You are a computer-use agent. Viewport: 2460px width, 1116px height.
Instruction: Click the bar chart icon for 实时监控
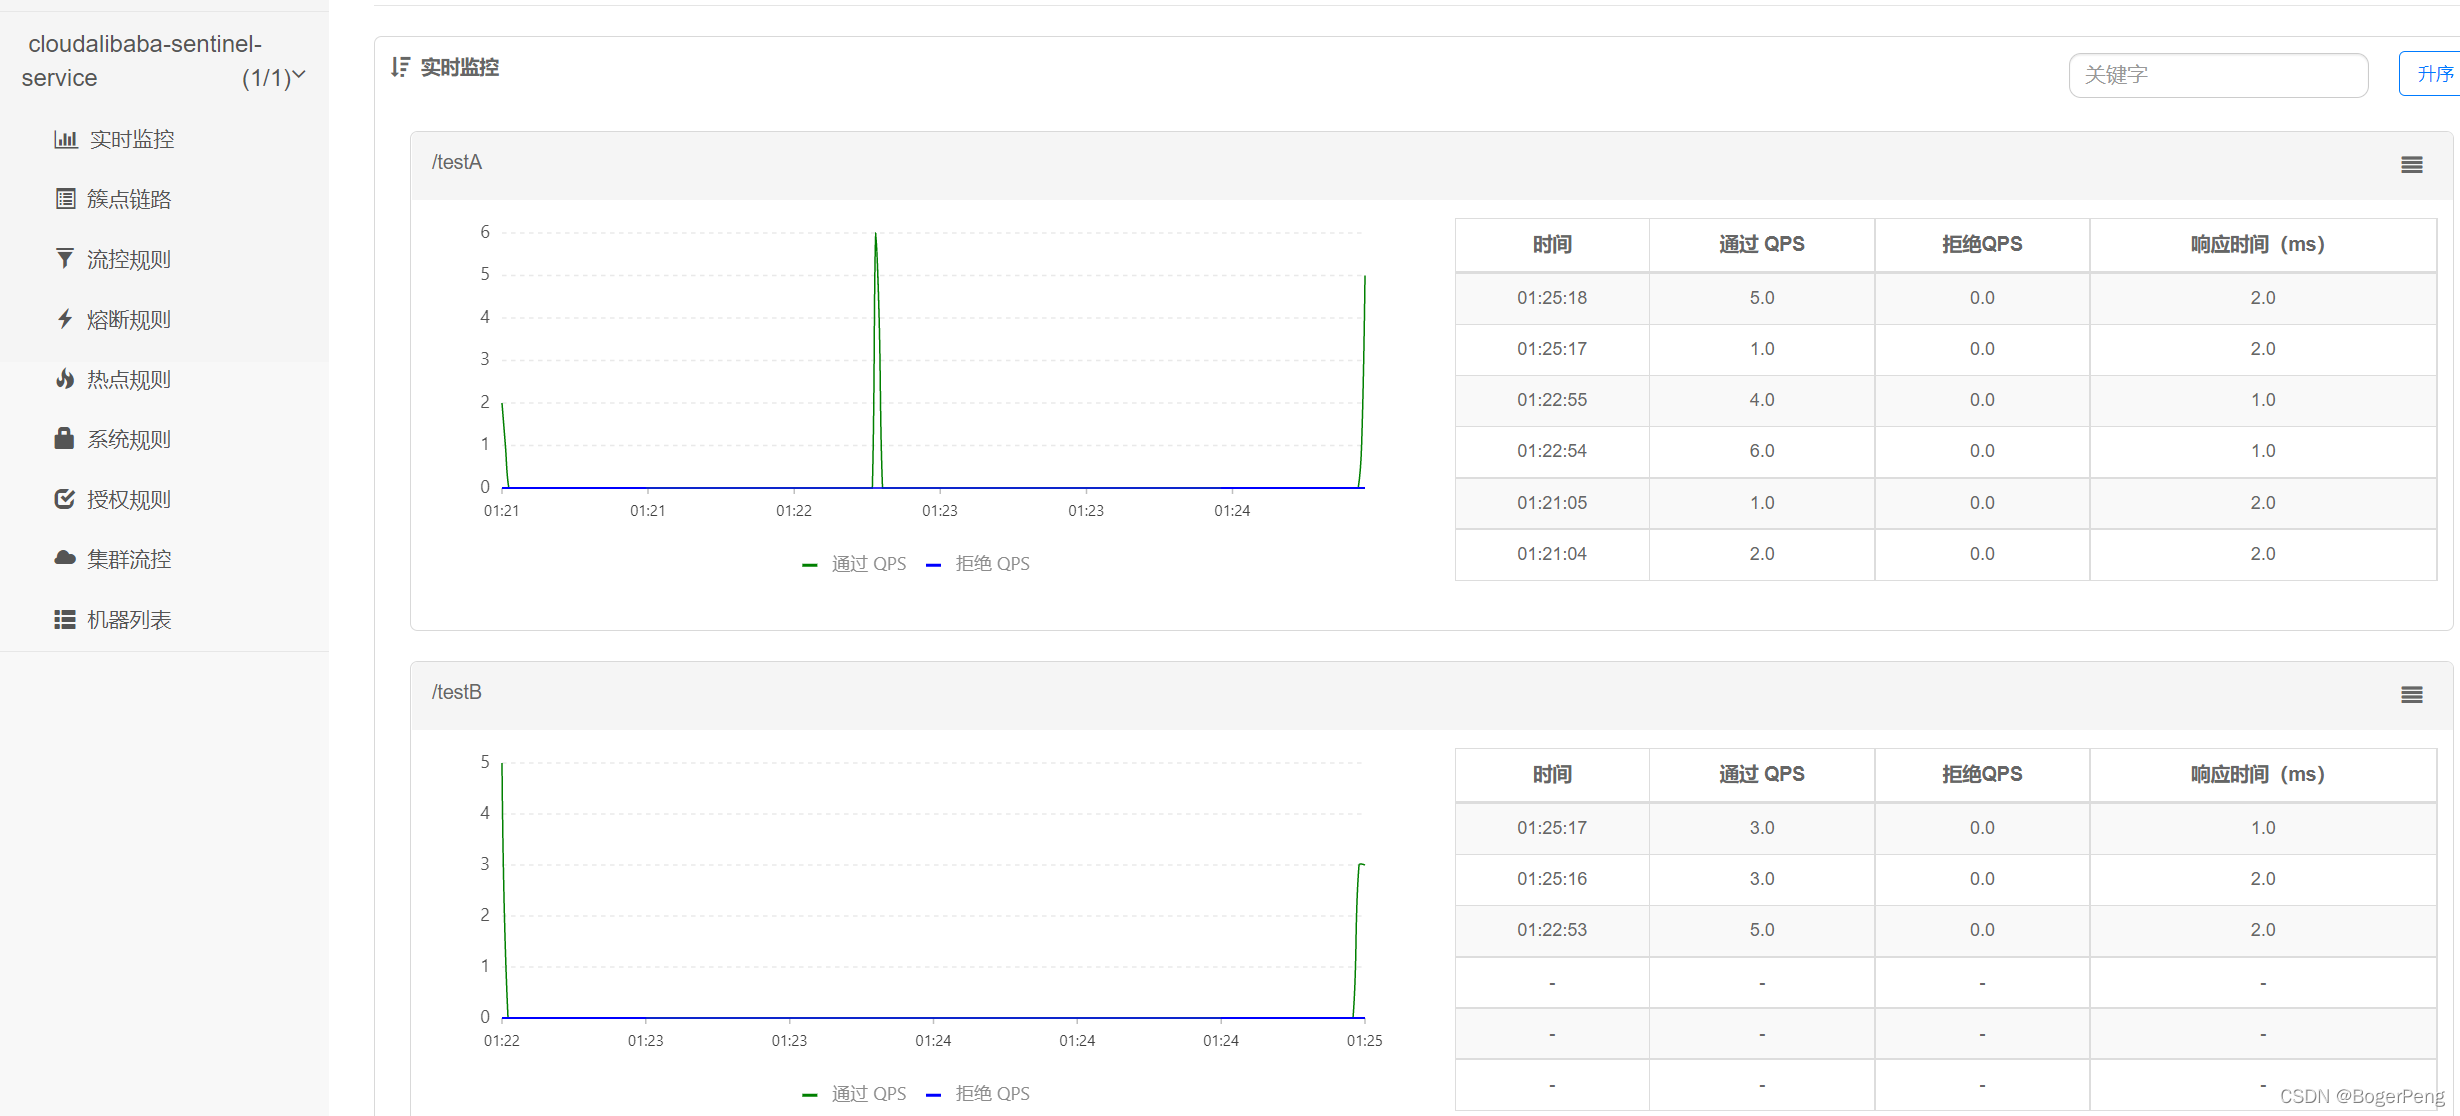pos(65,139)
